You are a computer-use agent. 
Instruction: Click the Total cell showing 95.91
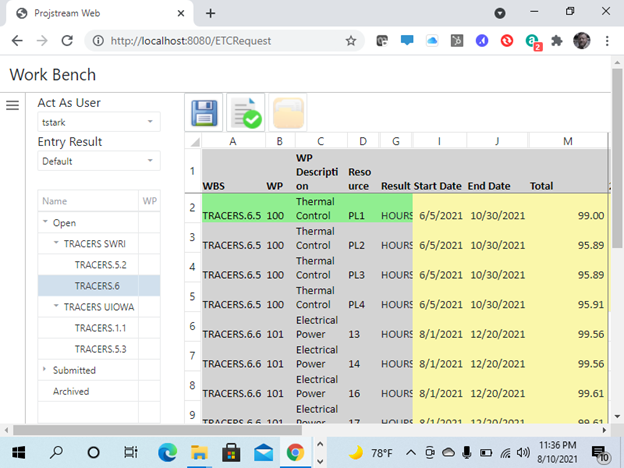[x=568, y=297]
